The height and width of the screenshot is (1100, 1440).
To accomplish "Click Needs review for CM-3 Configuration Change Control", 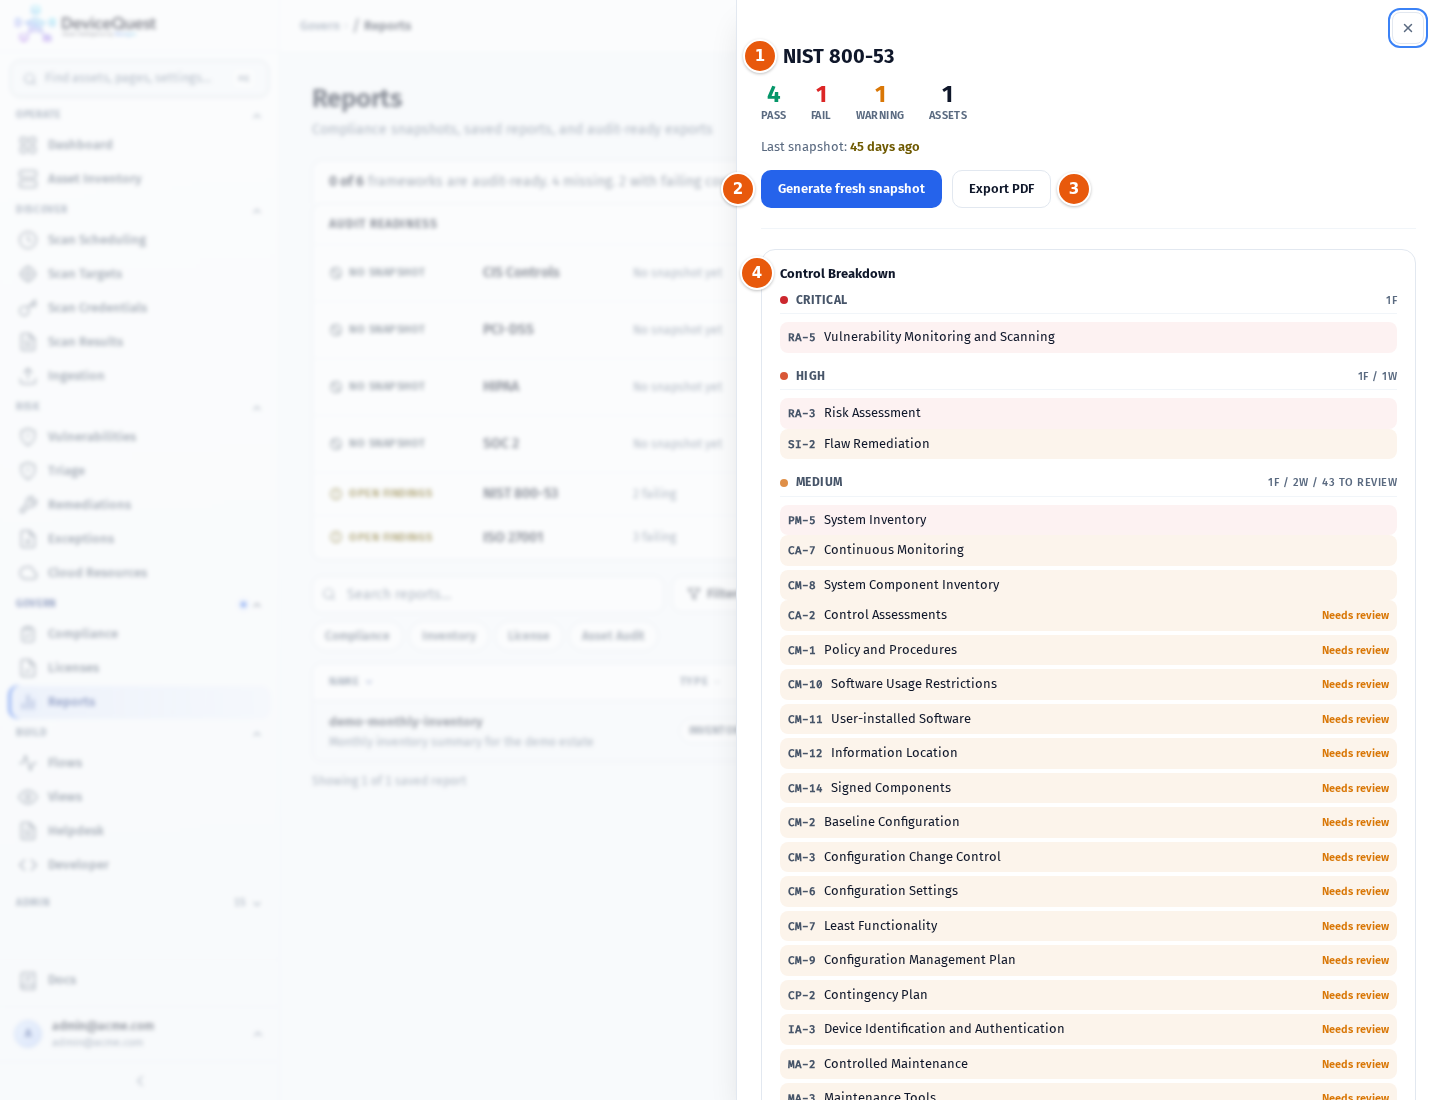I will pos(1355,857).
